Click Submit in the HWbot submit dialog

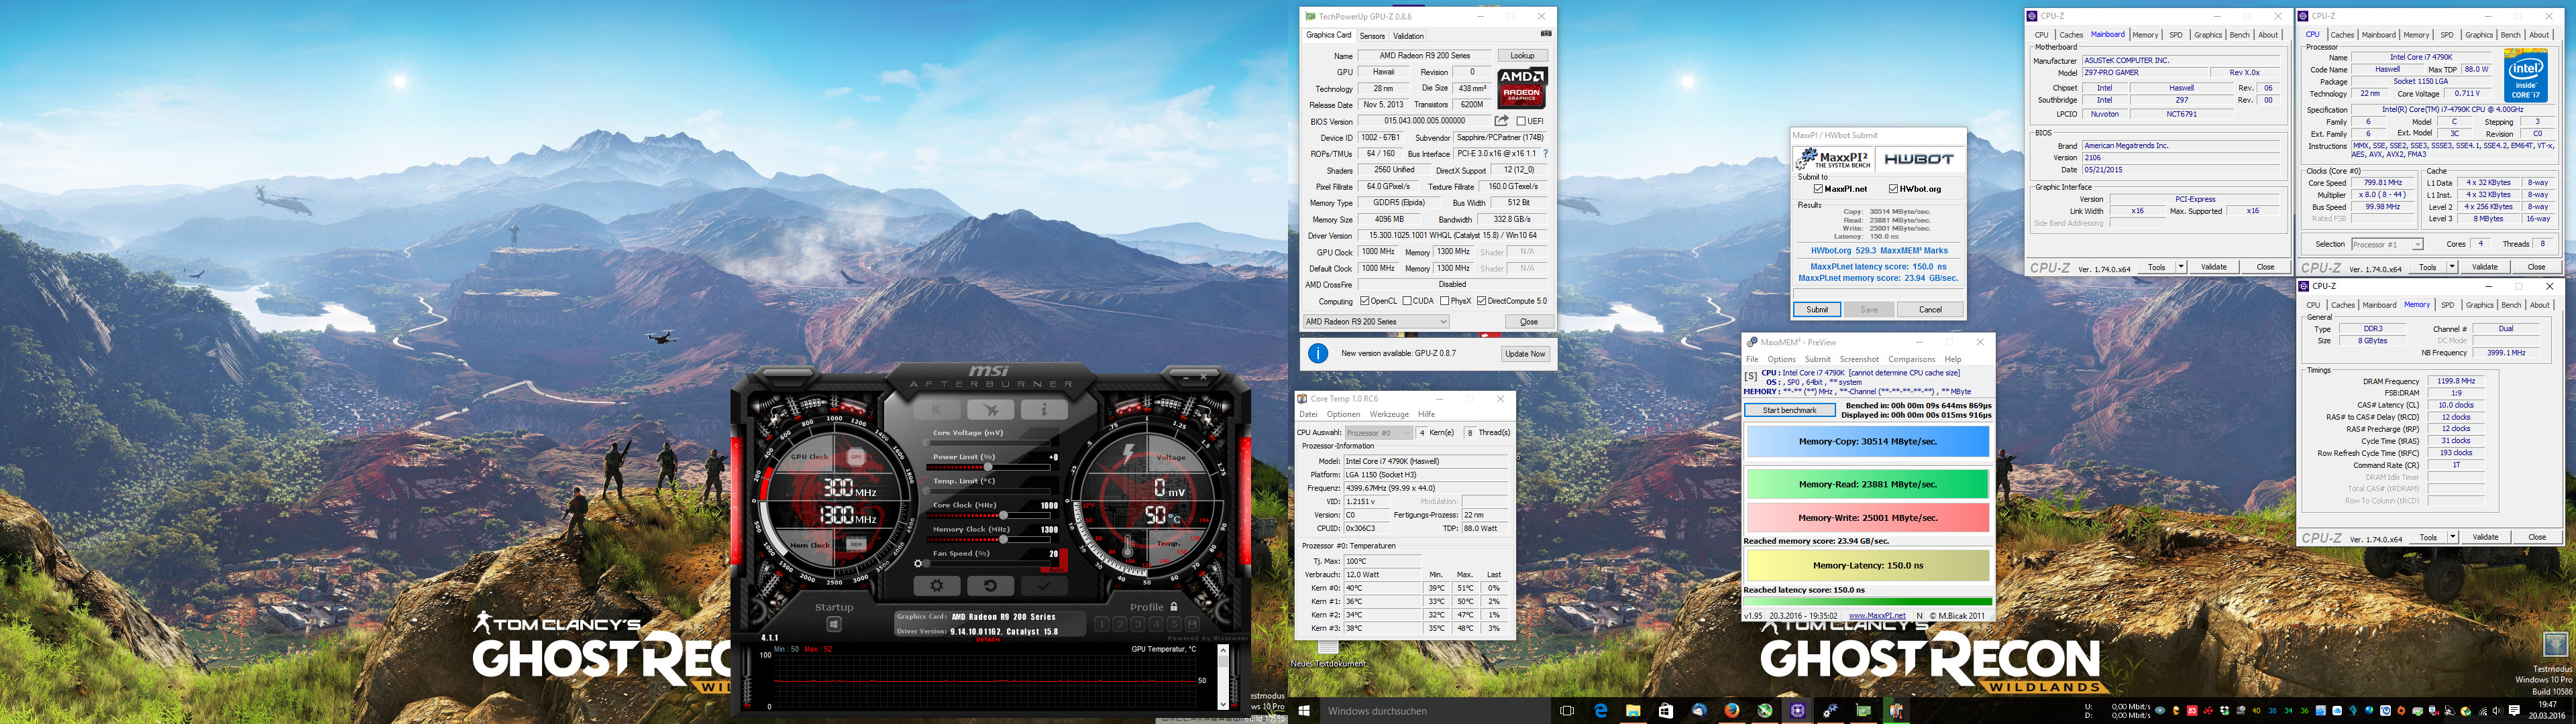pos(1817,310)
